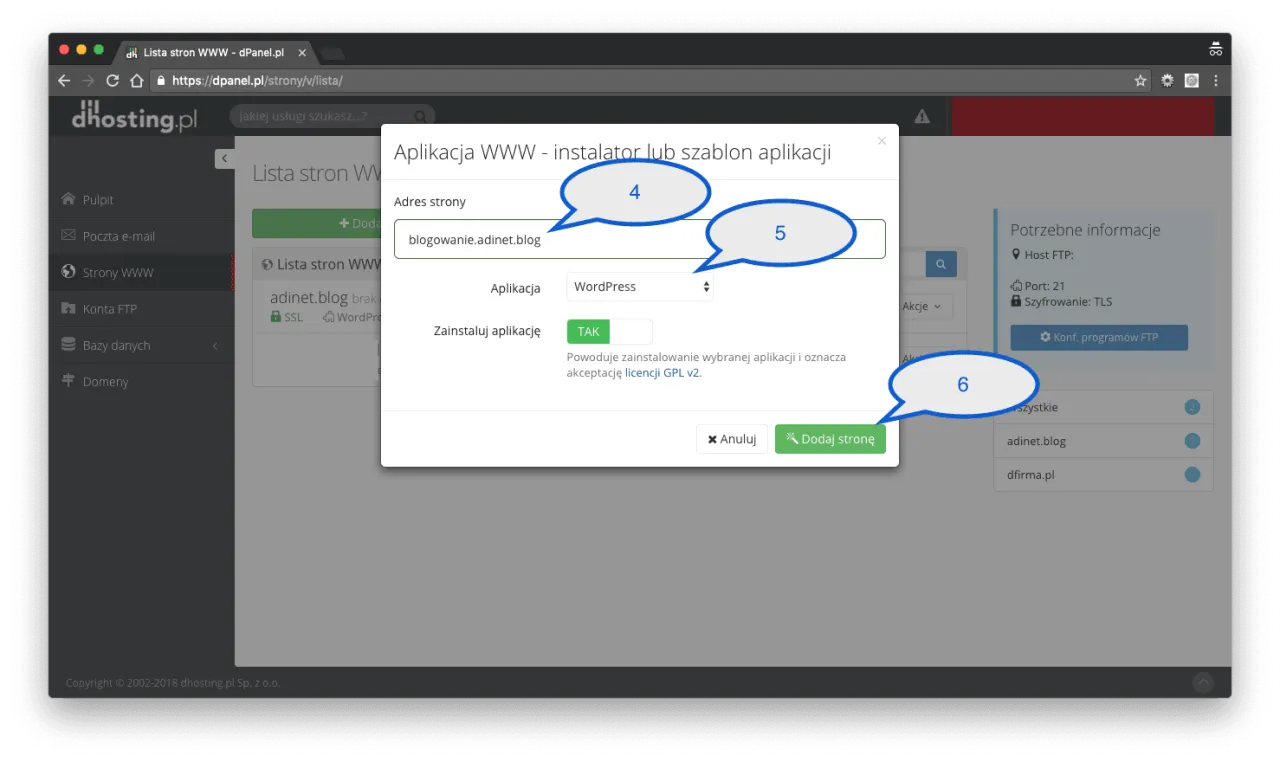Bookmark this page with the star icon

[x=1140, y=81]
